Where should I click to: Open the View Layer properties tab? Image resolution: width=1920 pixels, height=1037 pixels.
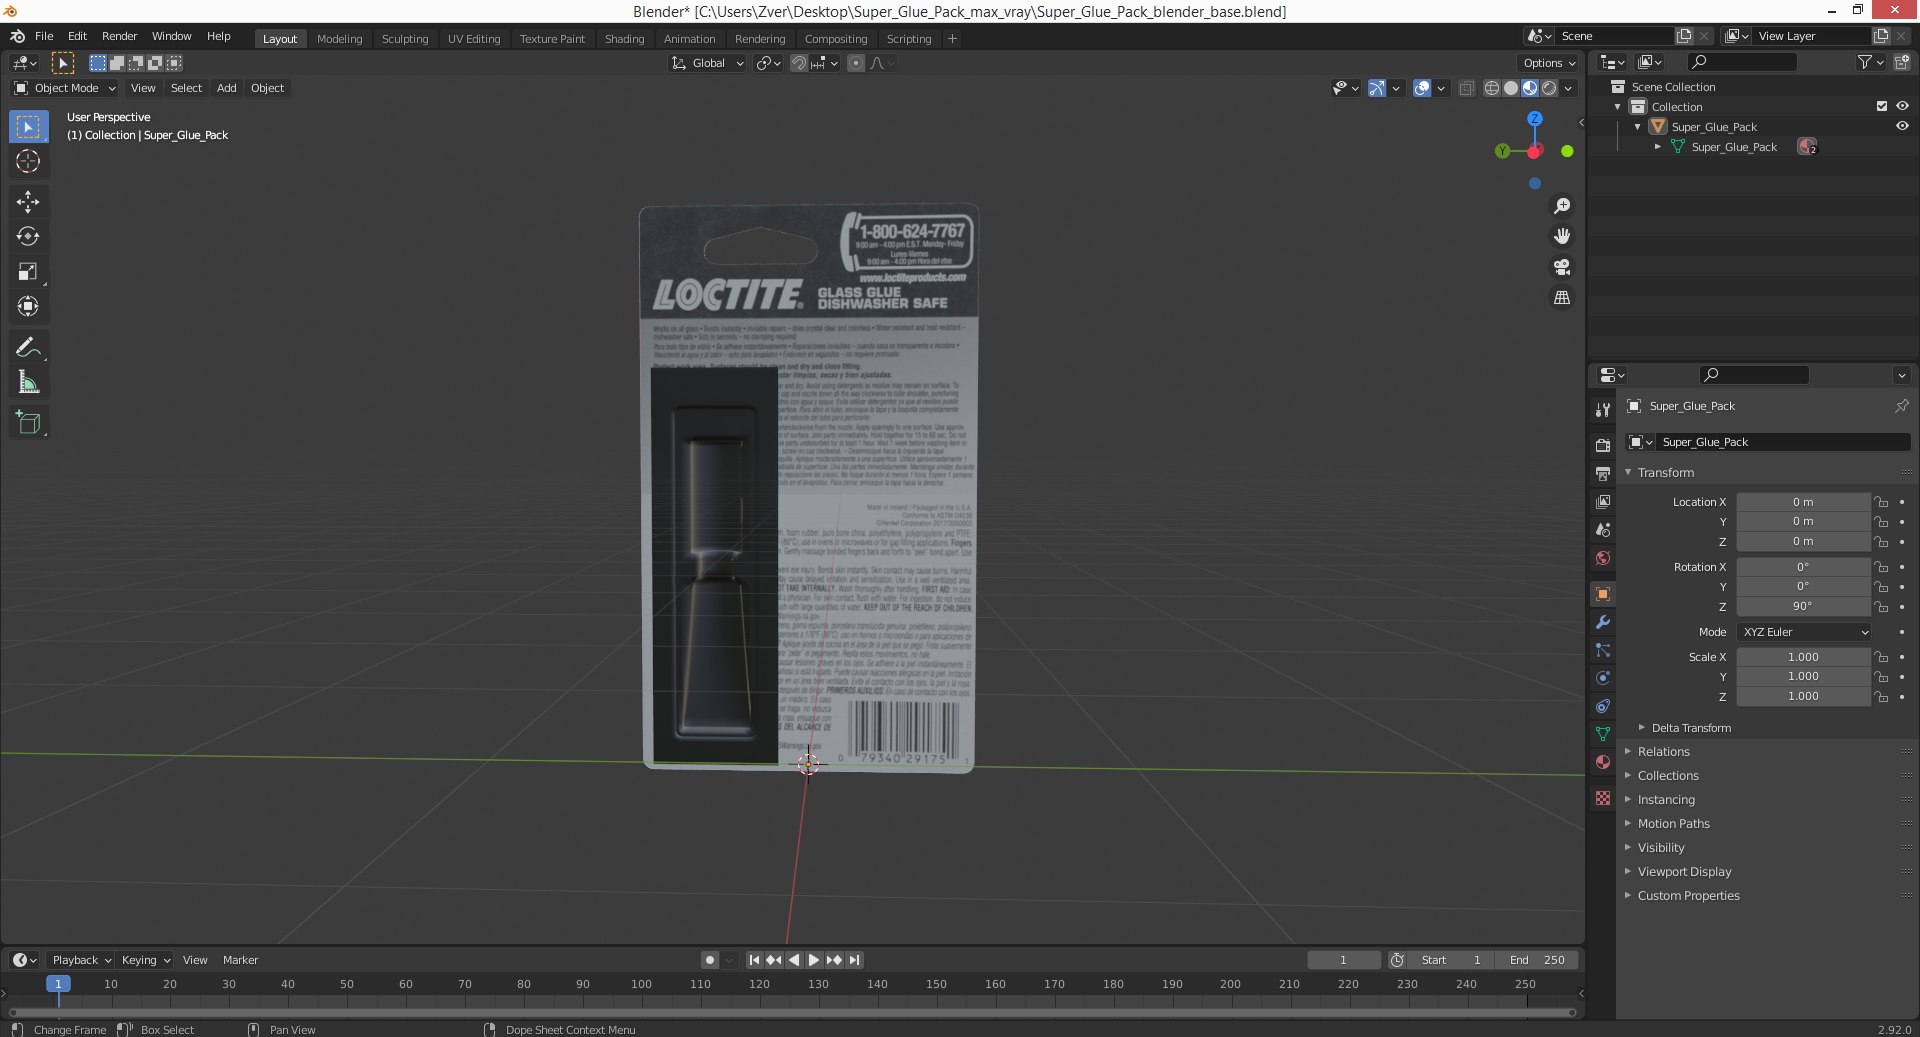1603,501
